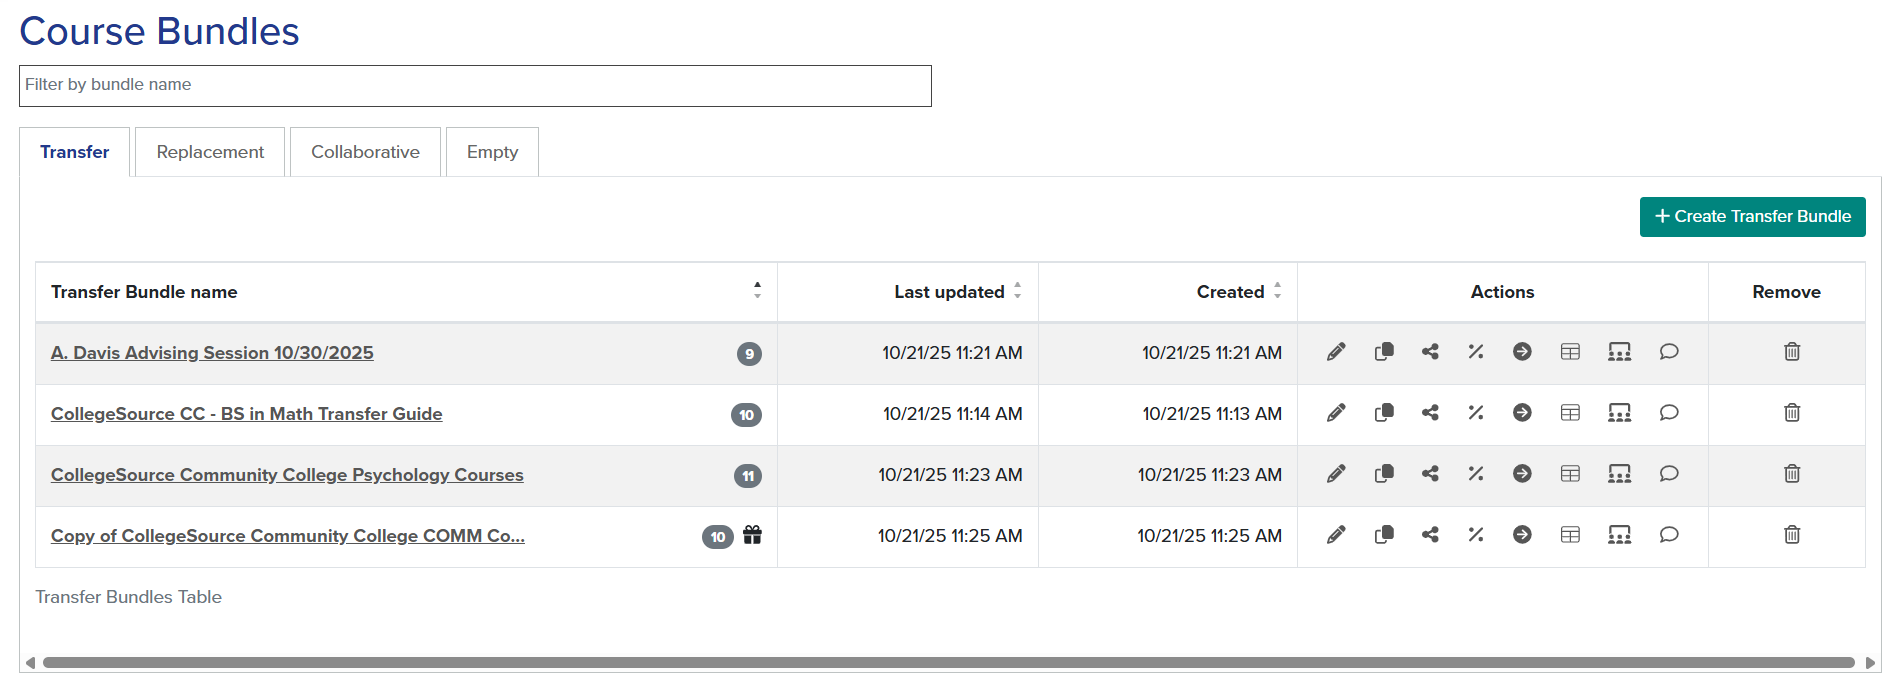
Task: Edit the Psychology Courses bundle
Action: 1336,474
